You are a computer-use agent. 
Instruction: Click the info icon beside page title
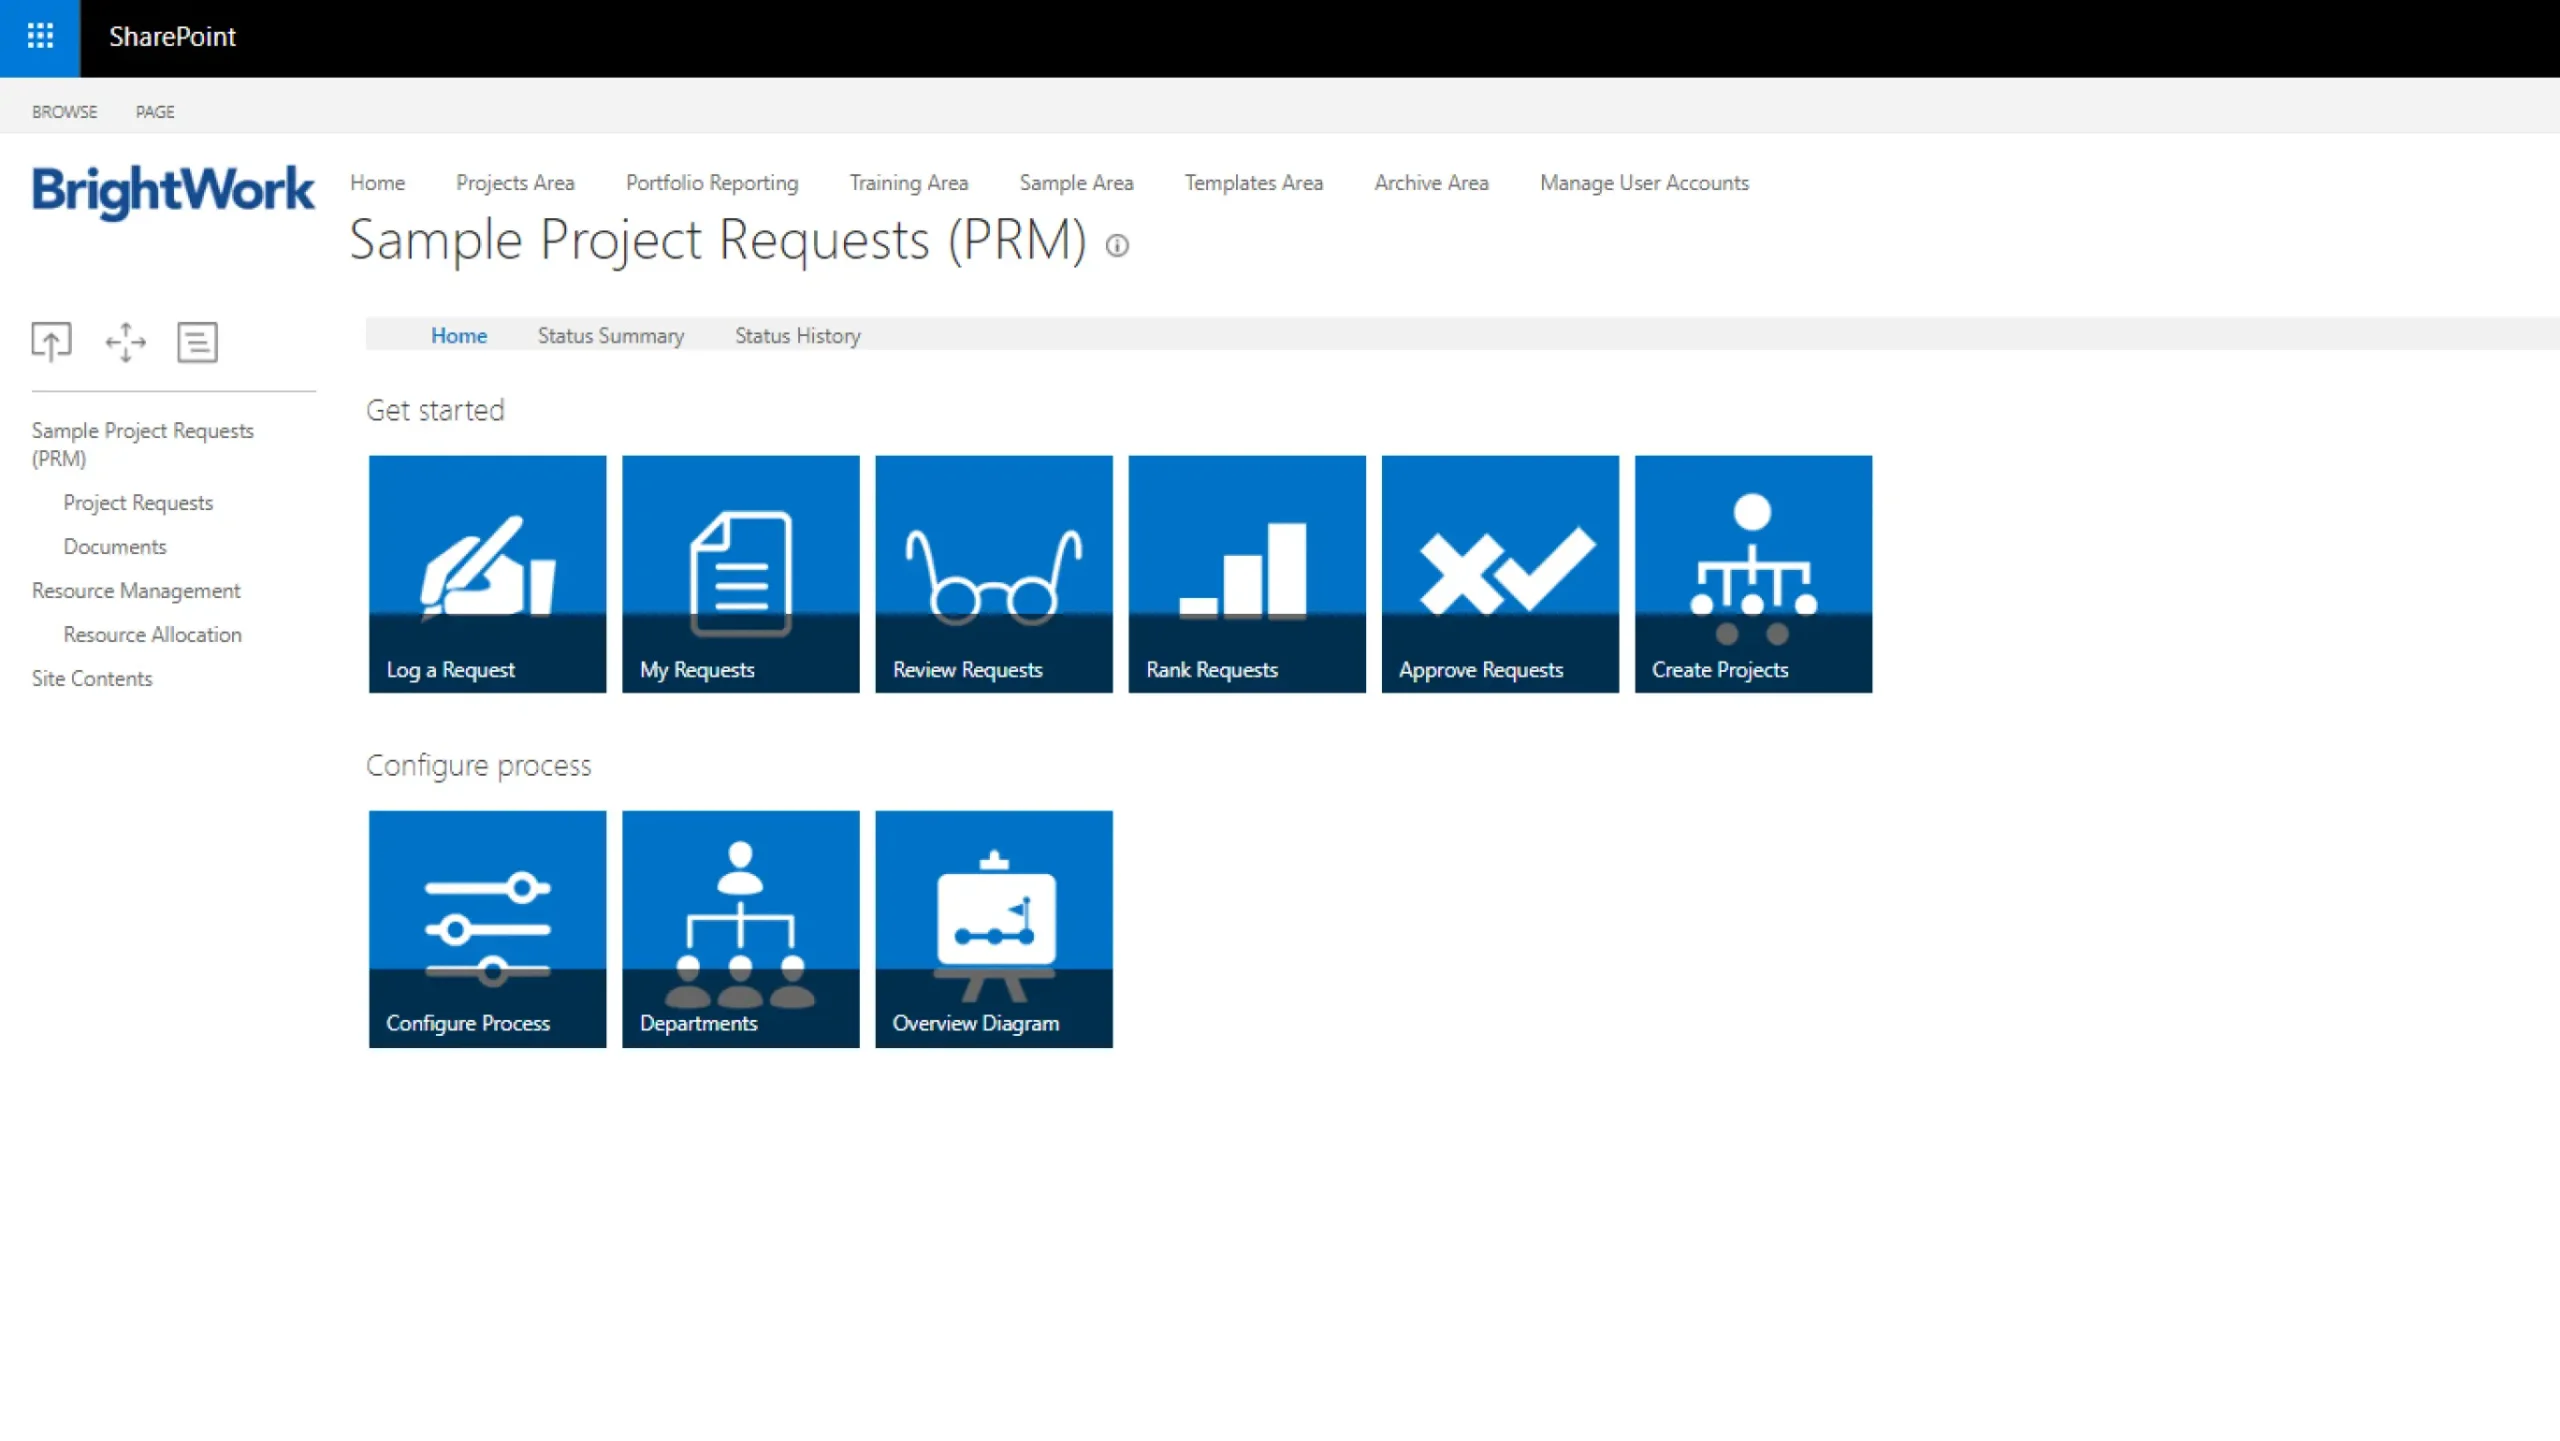click(1117, 245)
